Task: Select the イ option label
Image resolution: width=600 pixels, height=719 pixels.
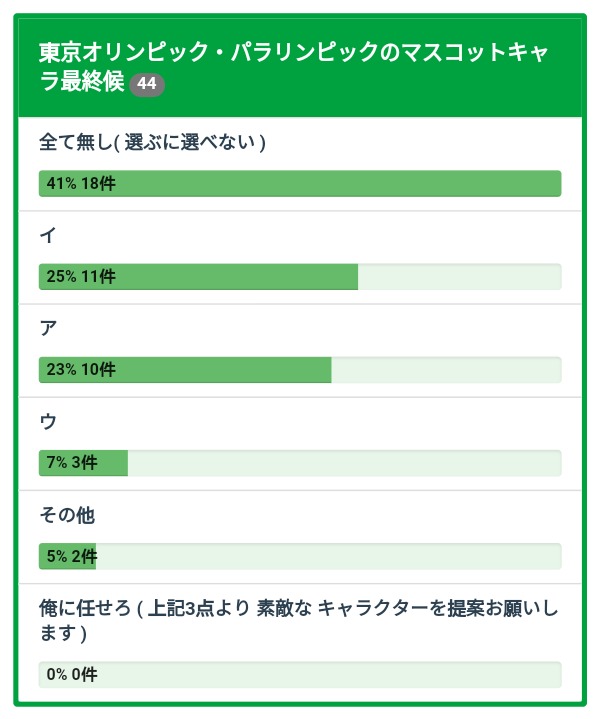Action: 47,236
